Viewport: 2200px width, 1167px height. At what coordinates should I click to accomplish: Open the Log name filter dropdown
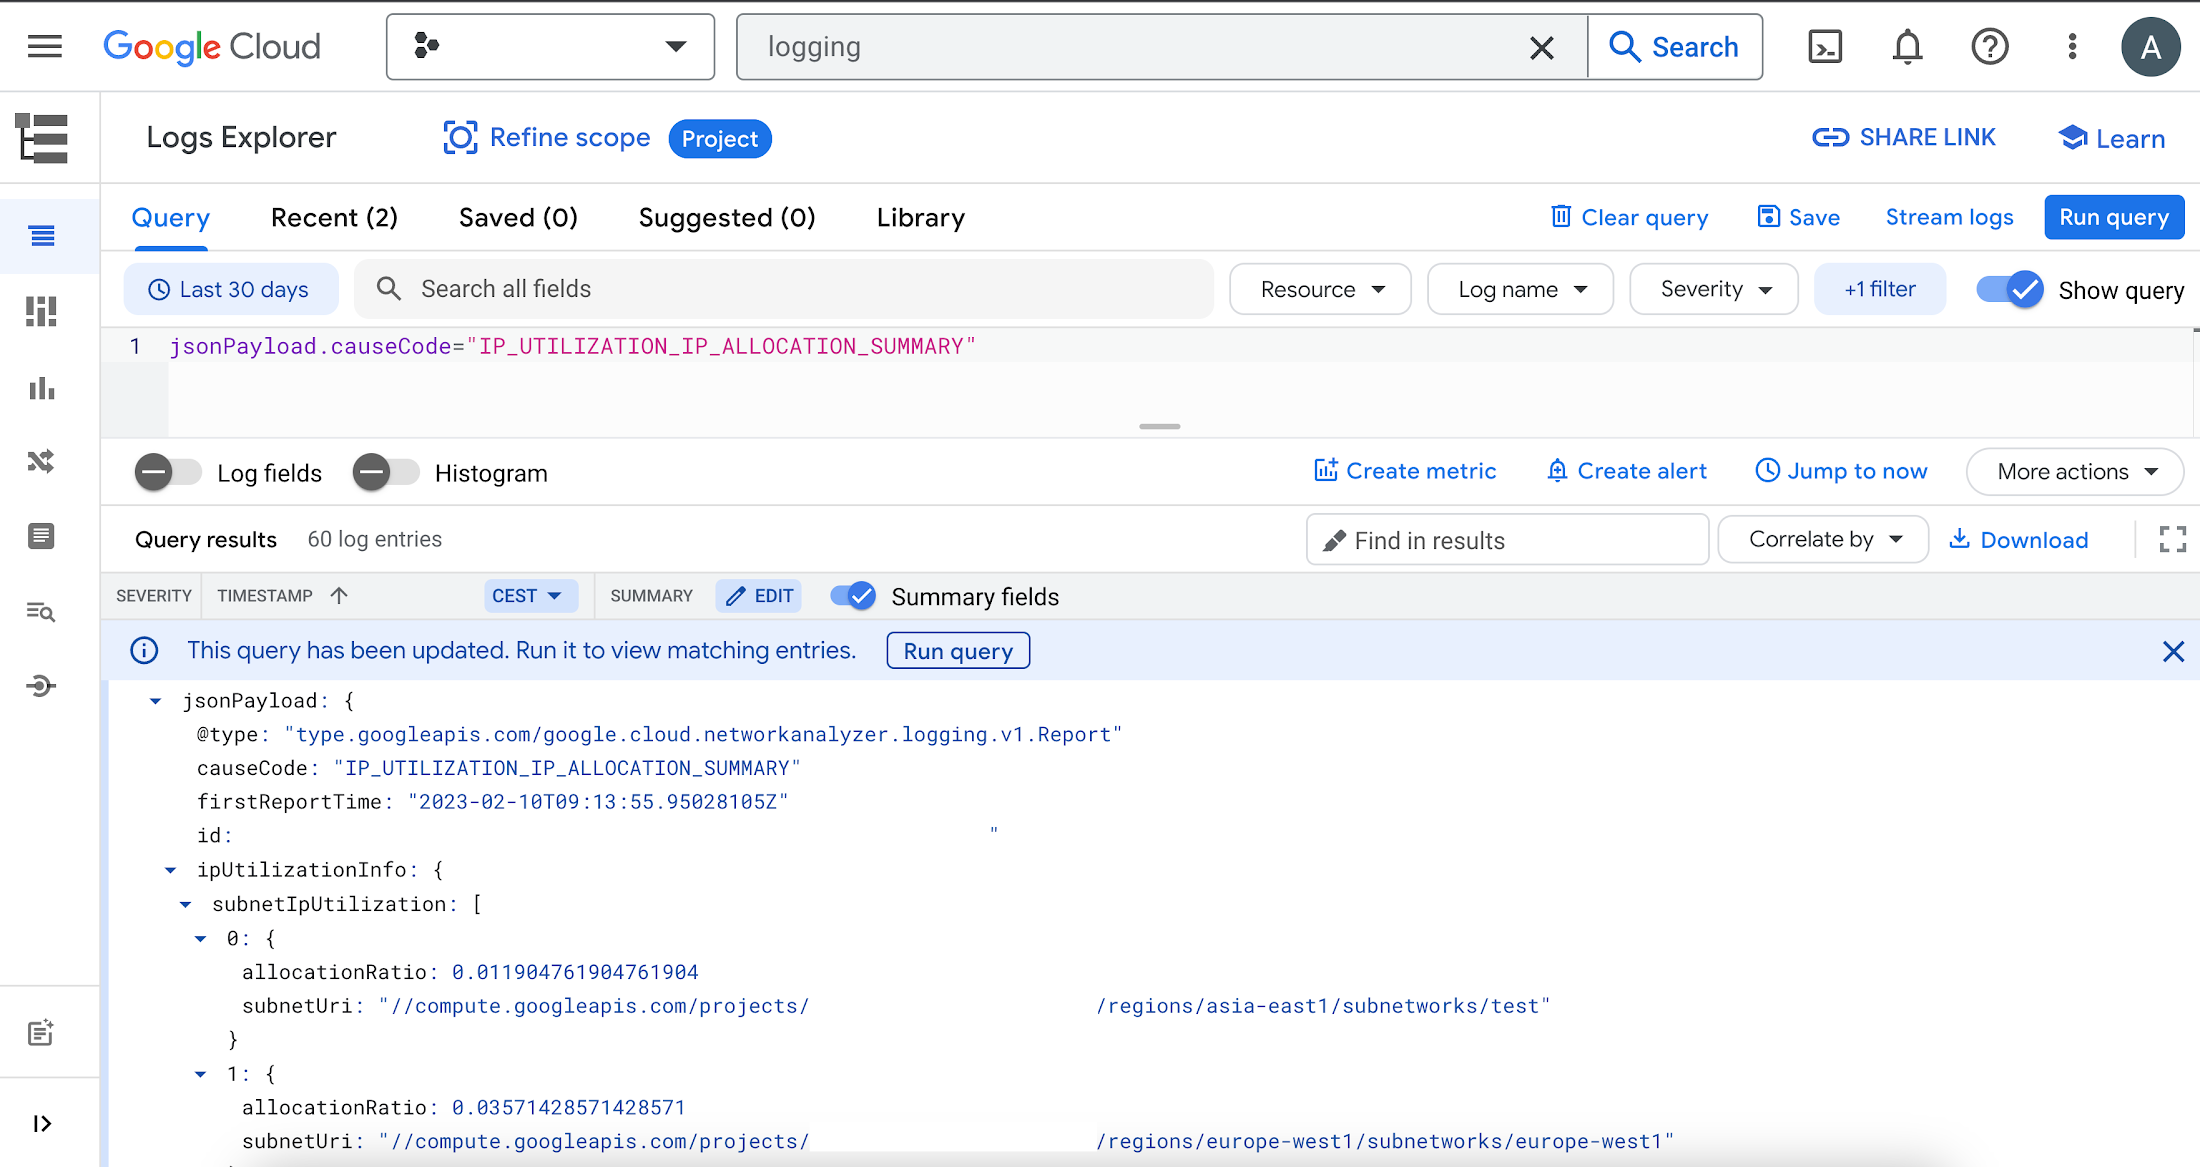pos(1520,289)
